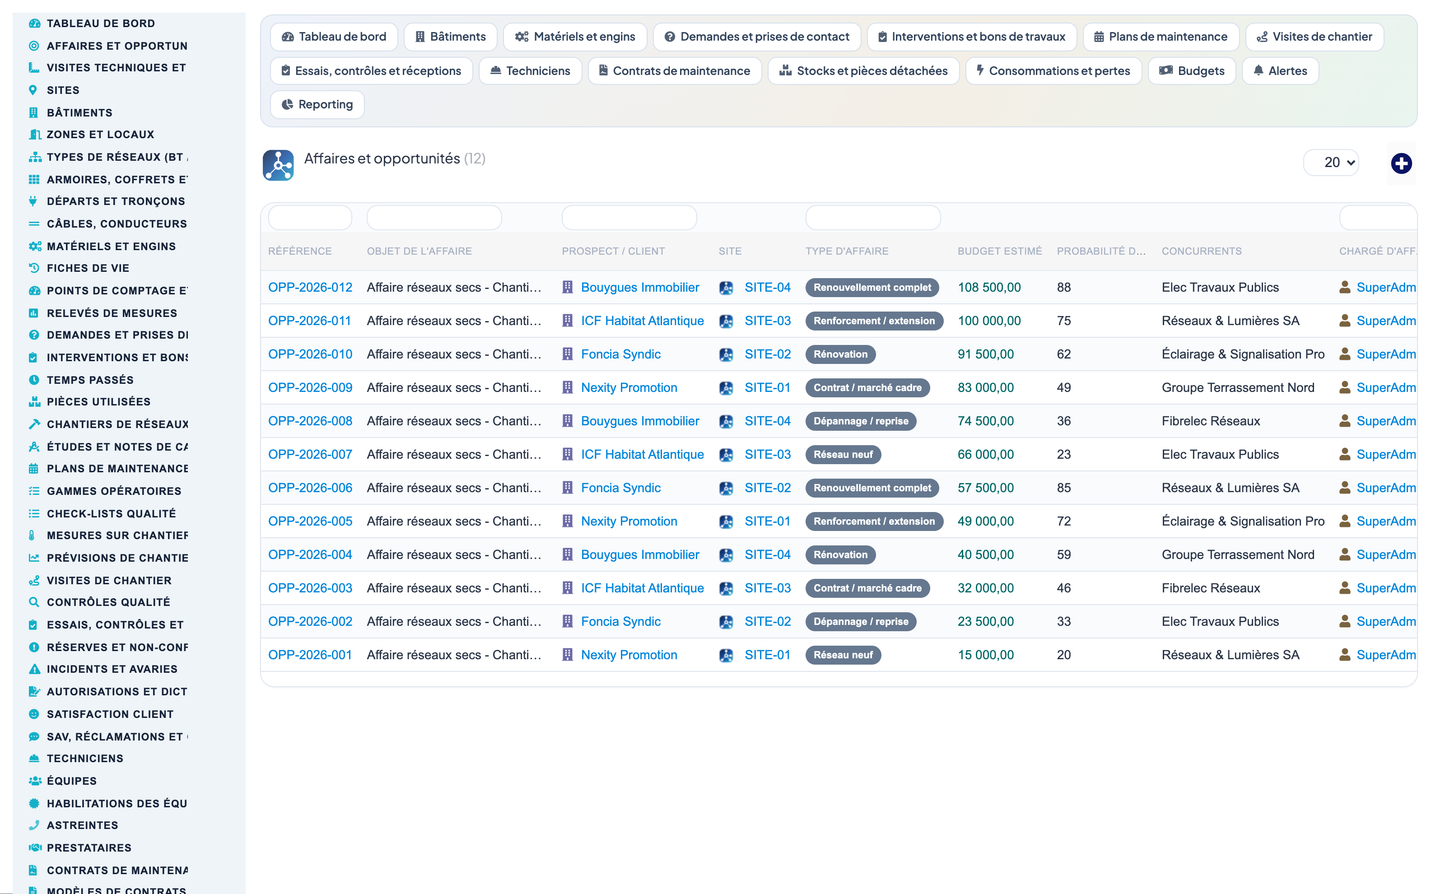Open Départs et tronçons plug icon
The width and height of the screenshot is (1445, 894).
pos(34,201)
